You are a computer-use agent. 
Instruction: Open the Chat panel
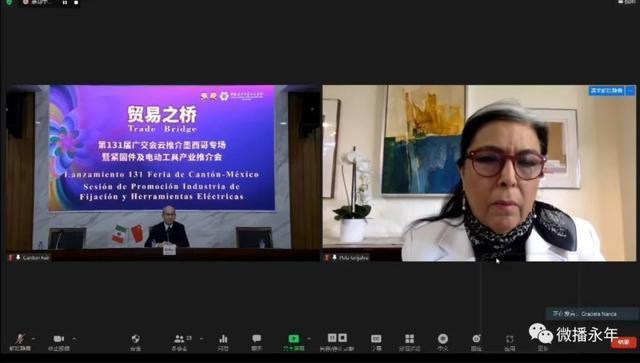pyautogui.click(x=256, y=342)
